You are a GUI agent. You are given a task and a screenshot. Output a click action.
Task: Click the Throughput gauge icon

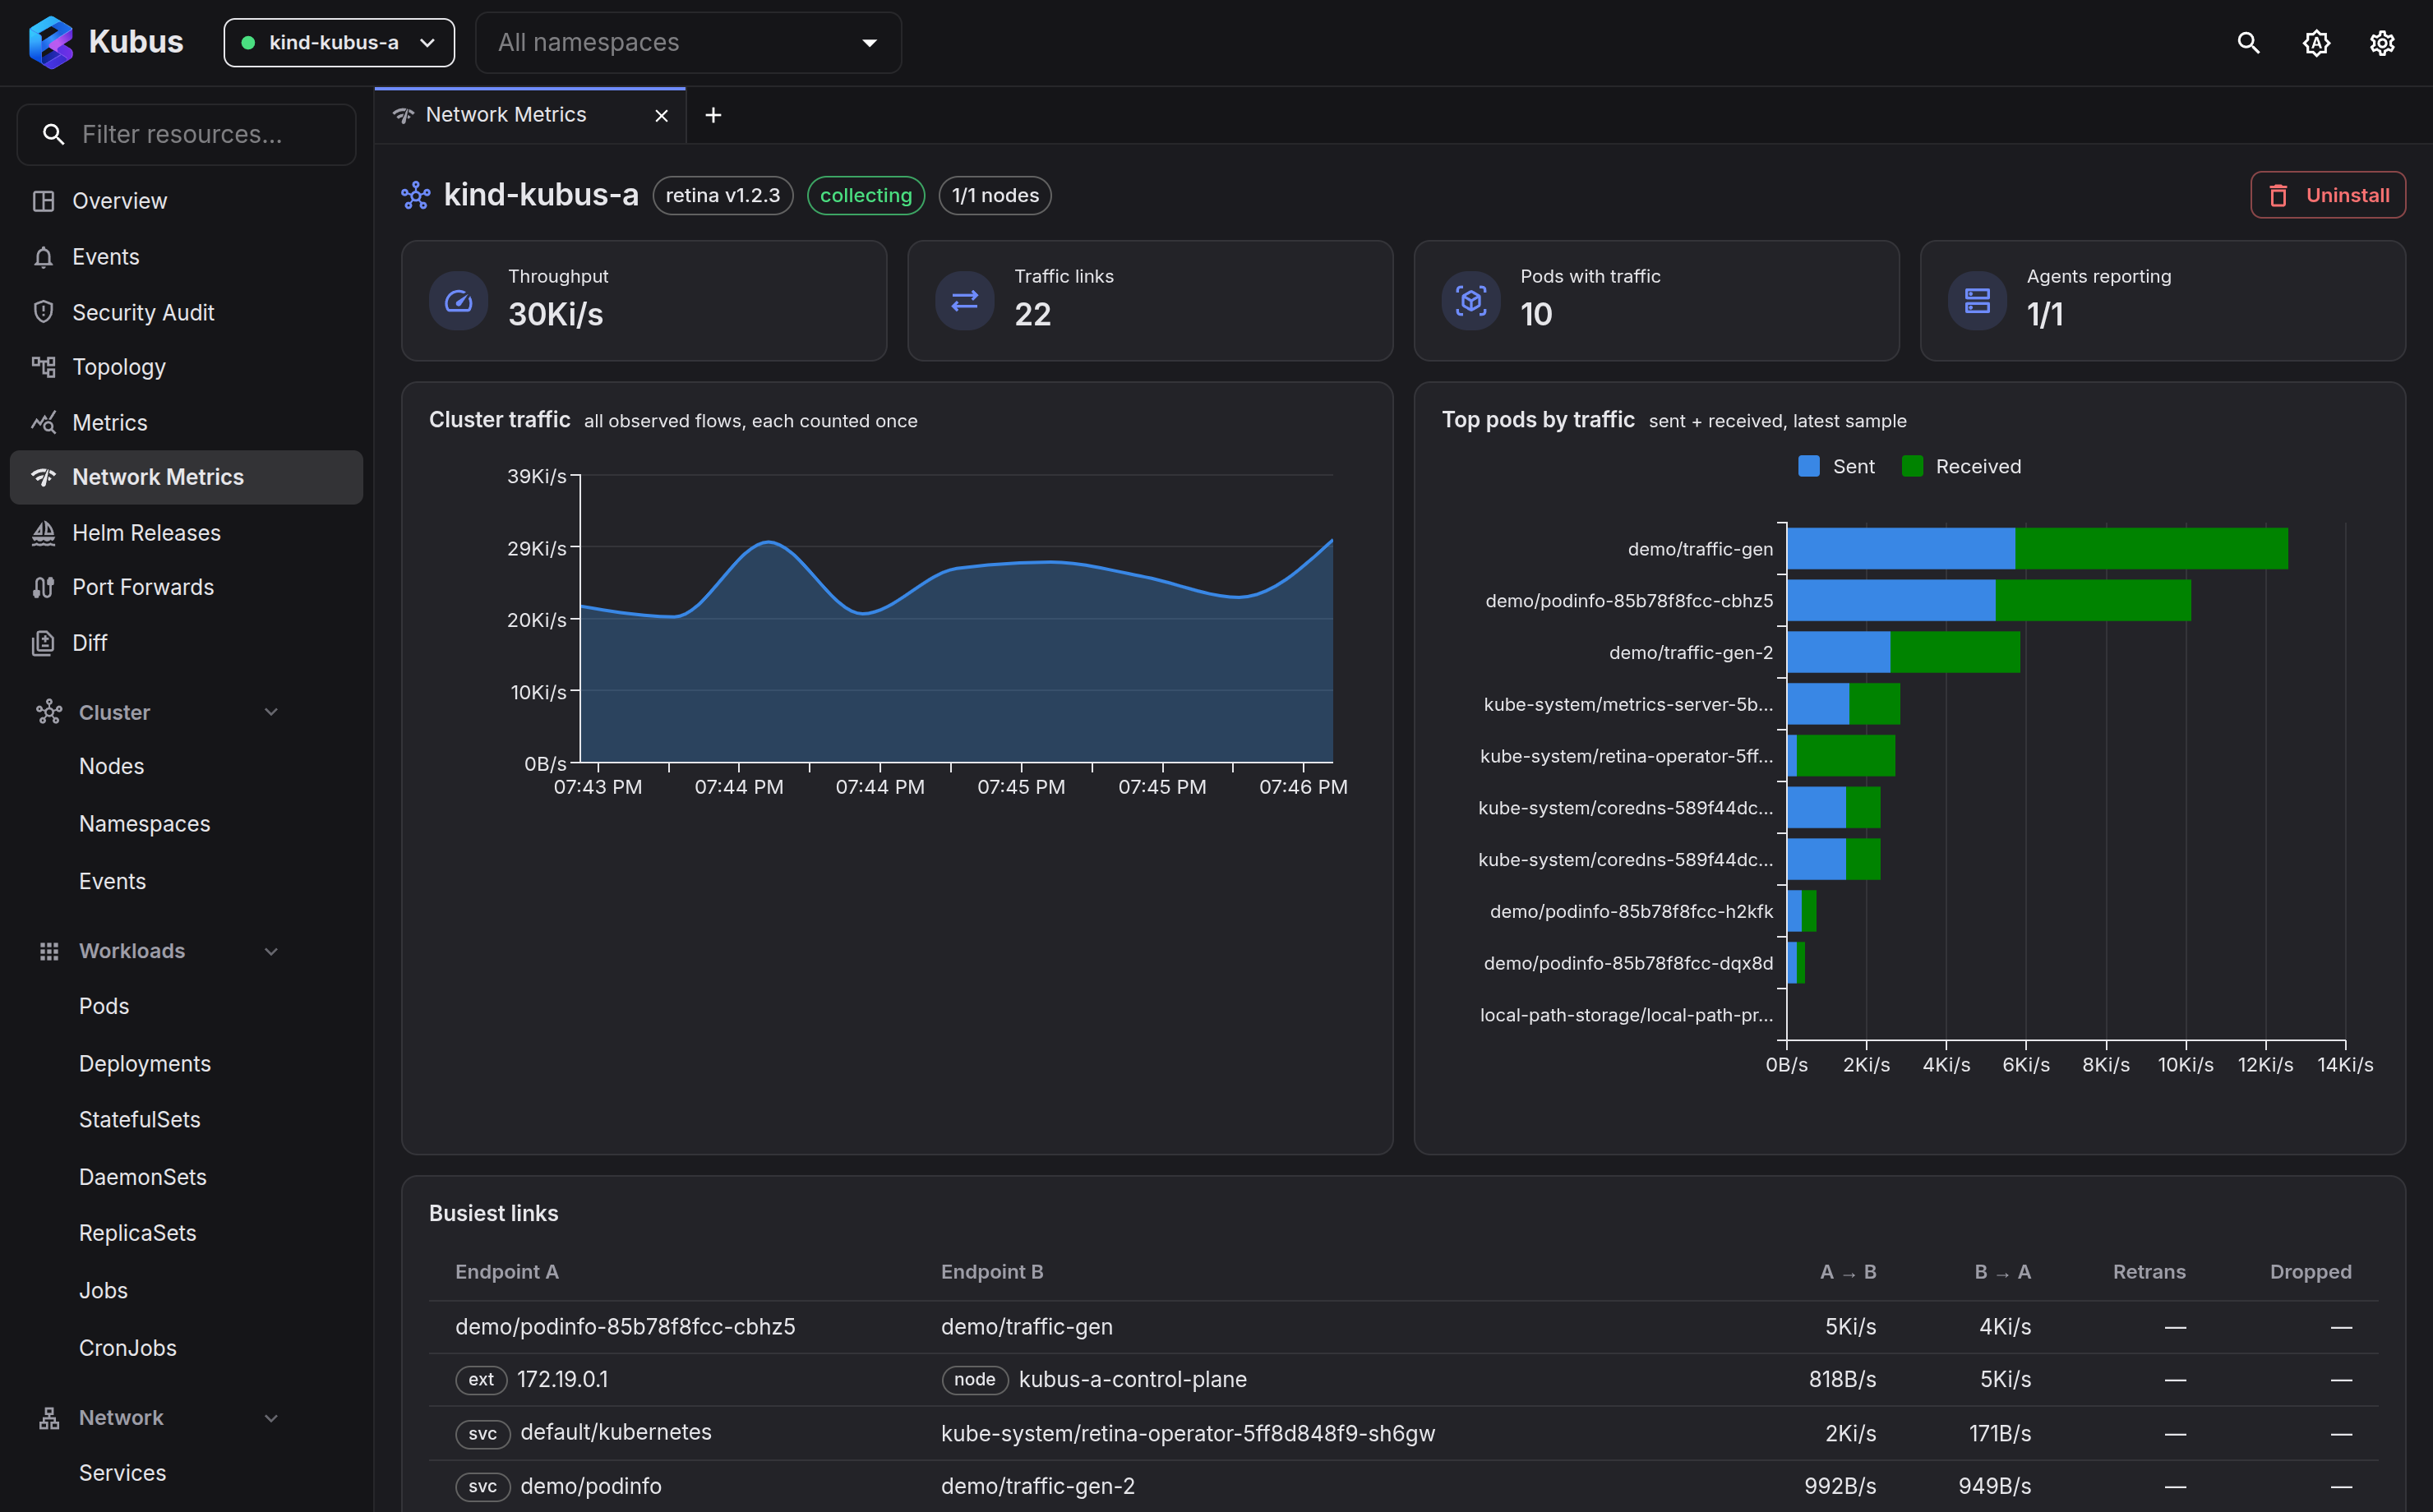[458, 300]
